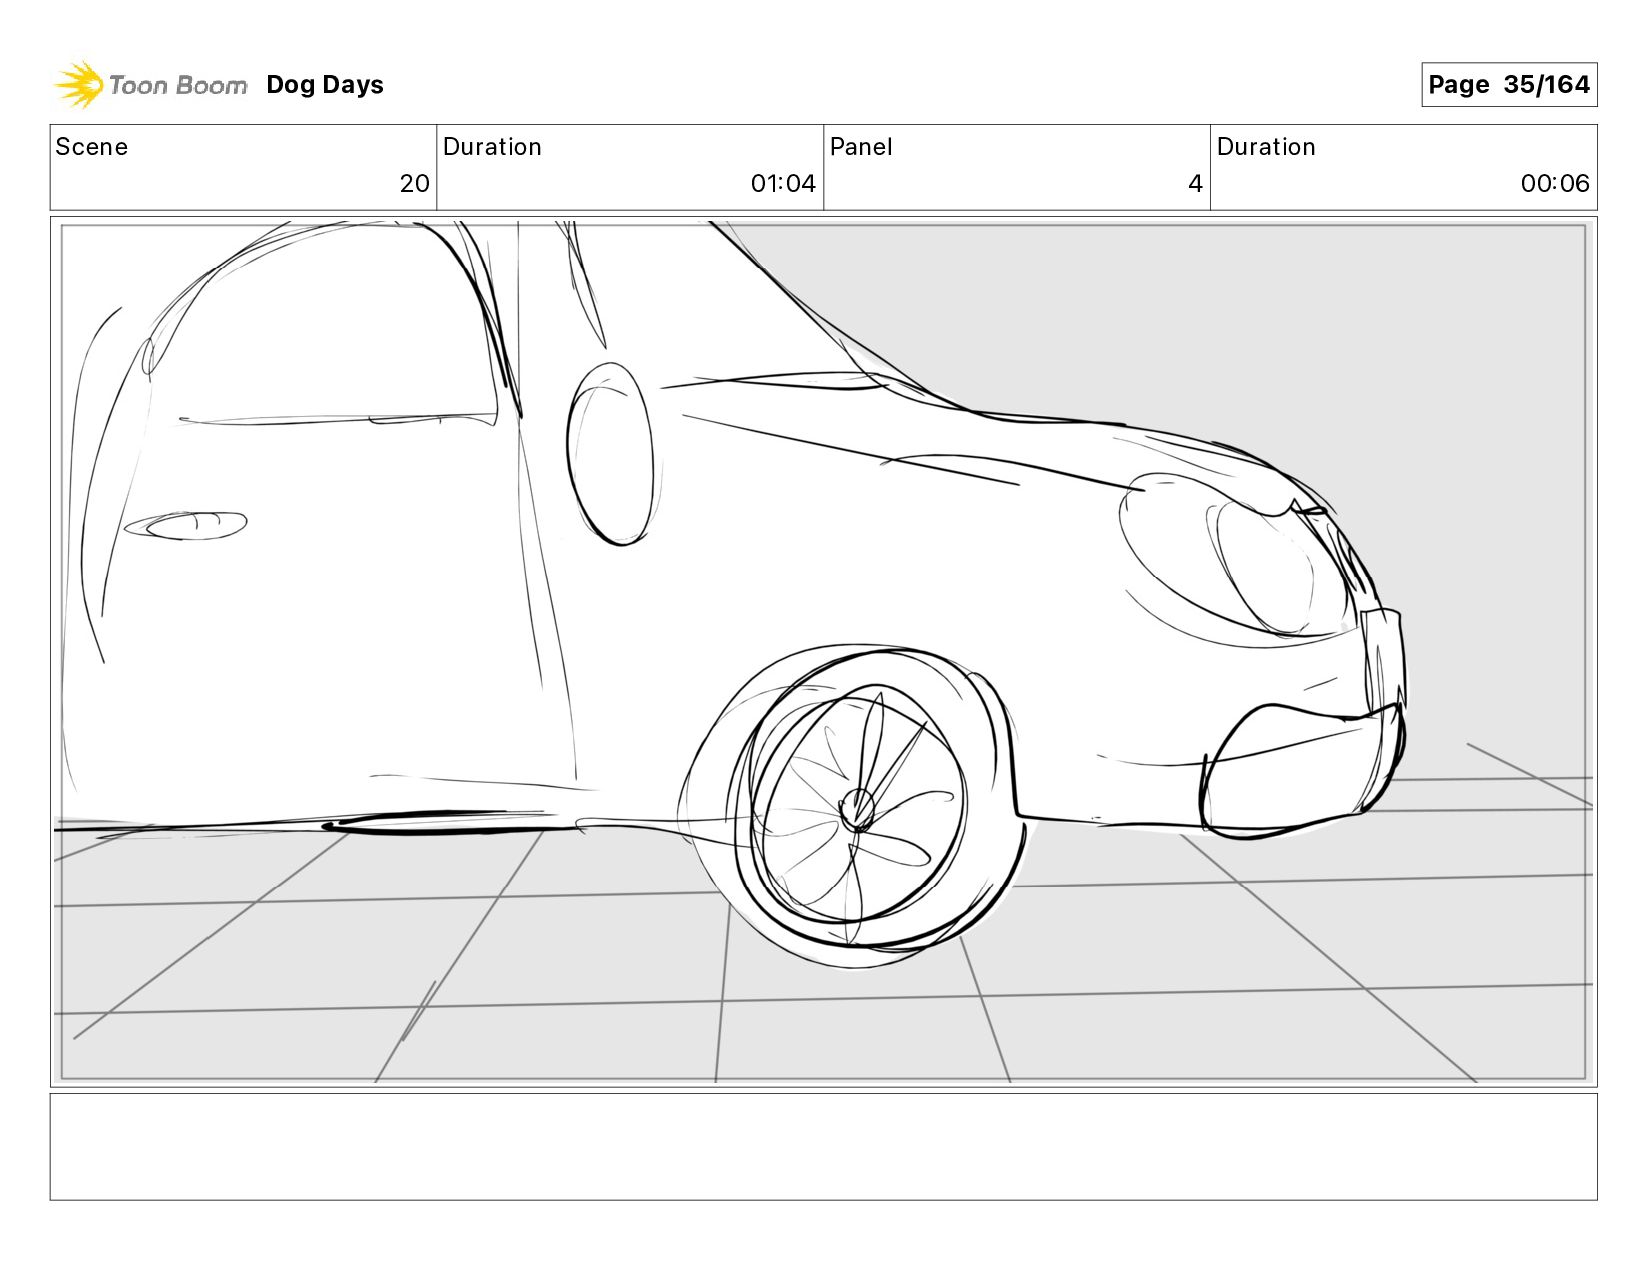Screen dimensions: 1650x1275
Task: Select the panel duration '00:06'
Action: (x=1555, y=184)
